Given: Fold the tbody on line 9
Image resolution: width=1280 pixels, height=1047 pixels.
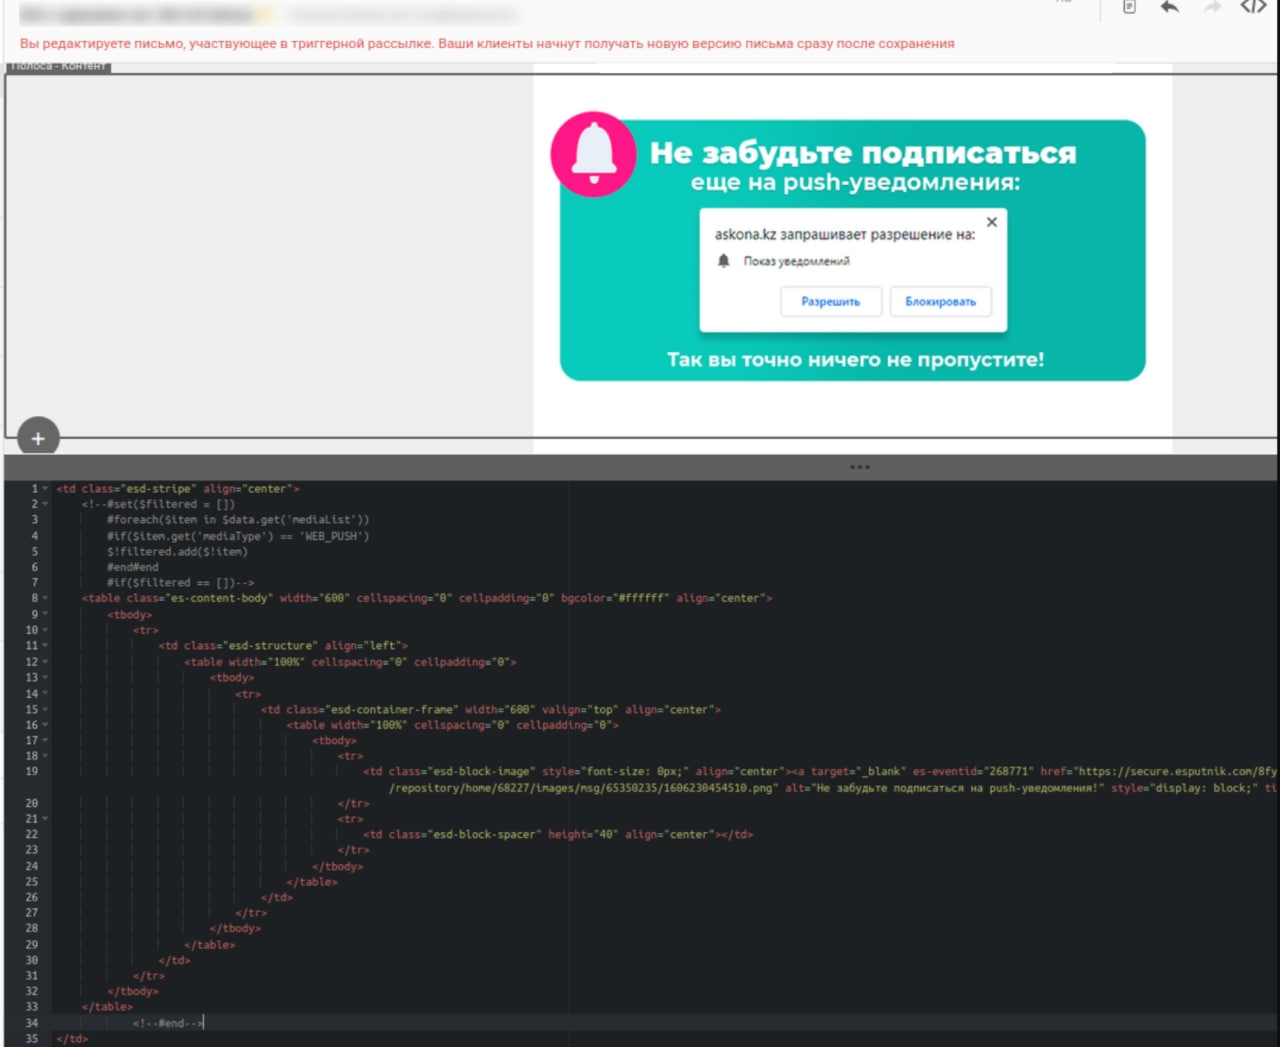Looking at the screenshot, I should click(45, 615).
